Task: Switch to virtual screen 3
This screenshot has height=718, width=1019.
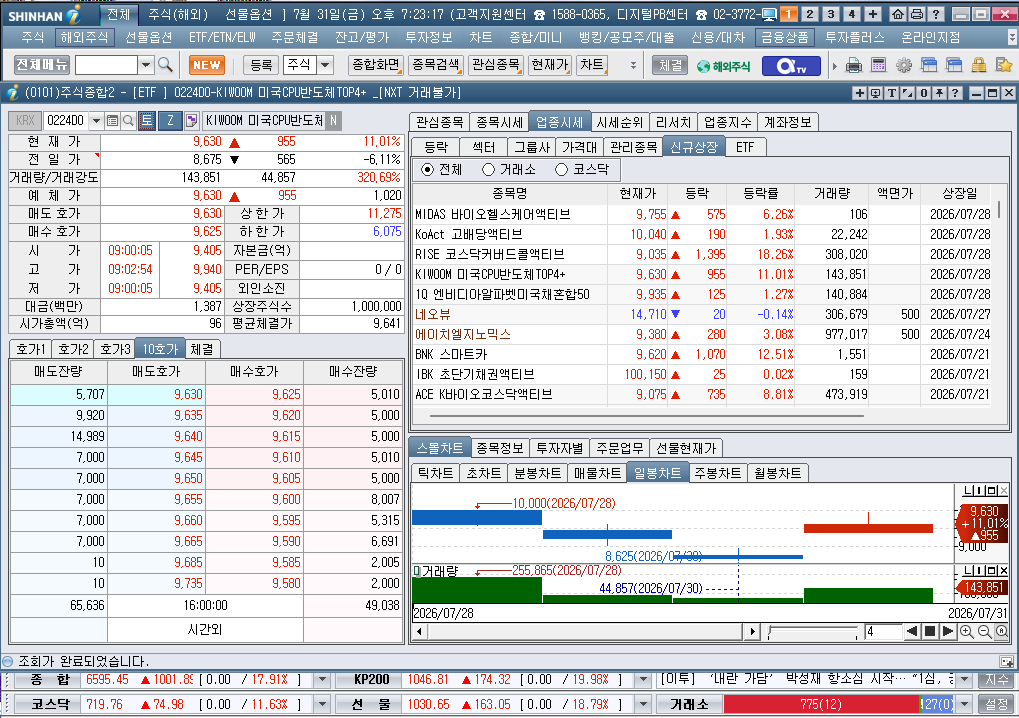Action: coord(831,14)
